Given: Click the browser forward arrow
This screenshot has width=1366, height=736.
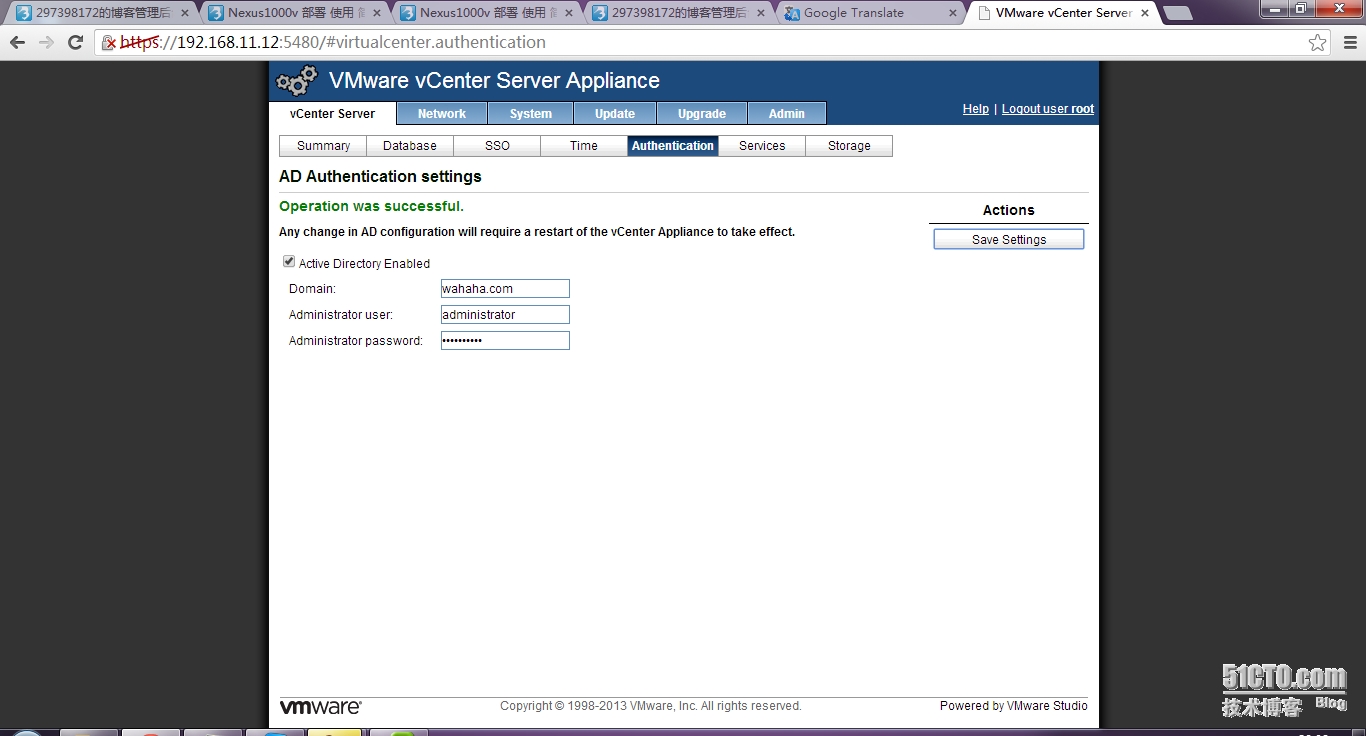Looking at the screenshot, I should [x=46, y=43].
